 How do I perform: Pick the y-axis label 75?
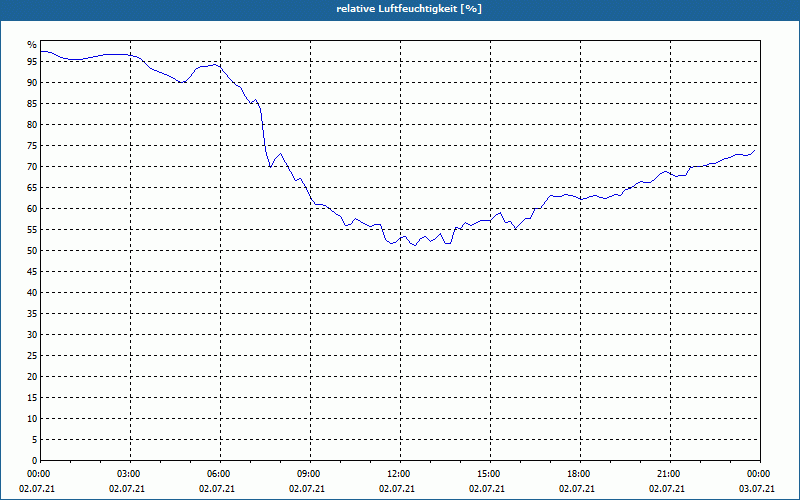coord(32,146)
